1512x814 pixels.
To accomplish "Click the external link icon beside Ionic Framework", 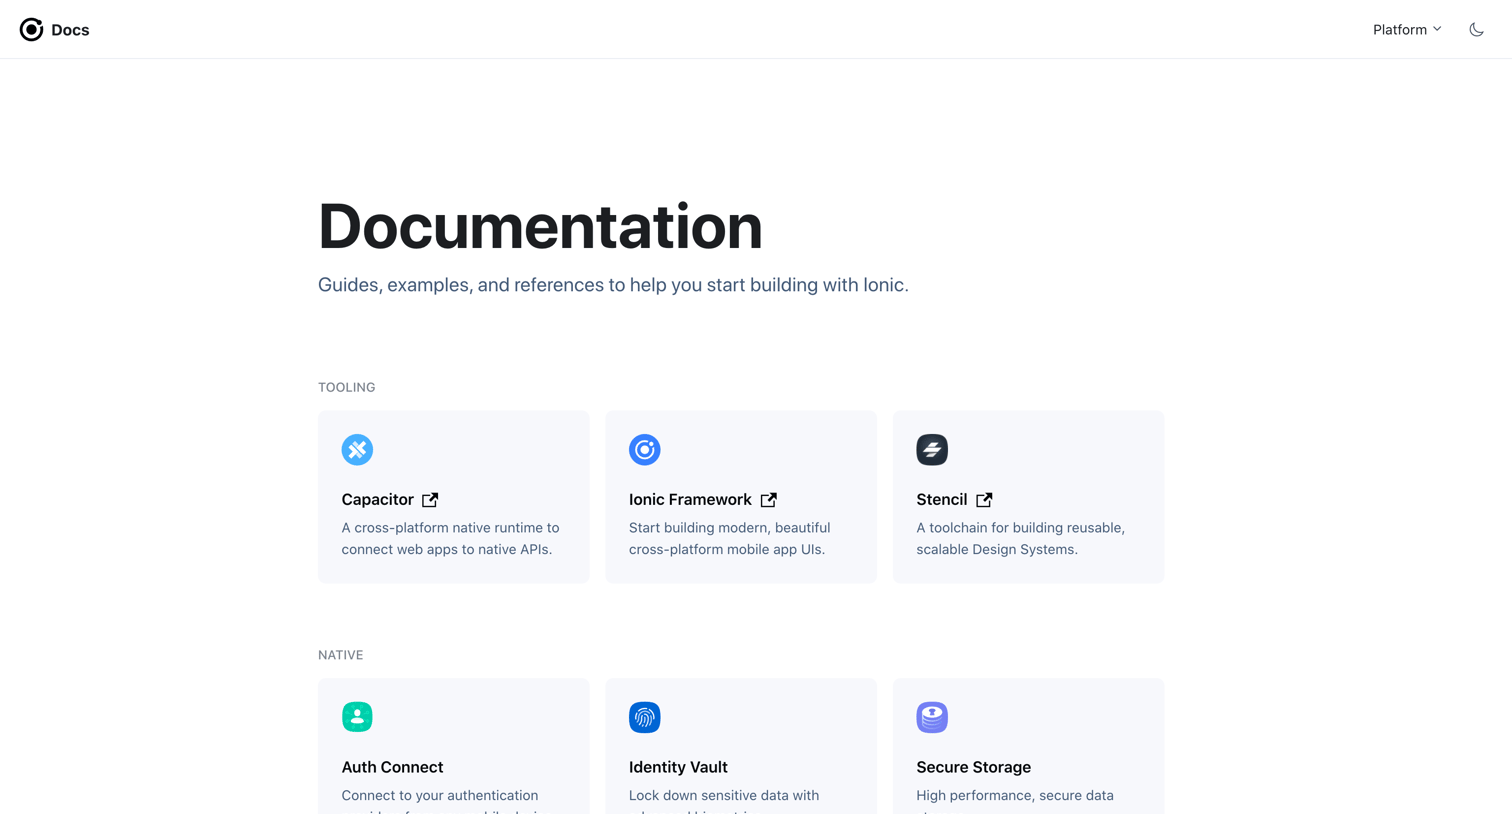I will click(769, 500).
